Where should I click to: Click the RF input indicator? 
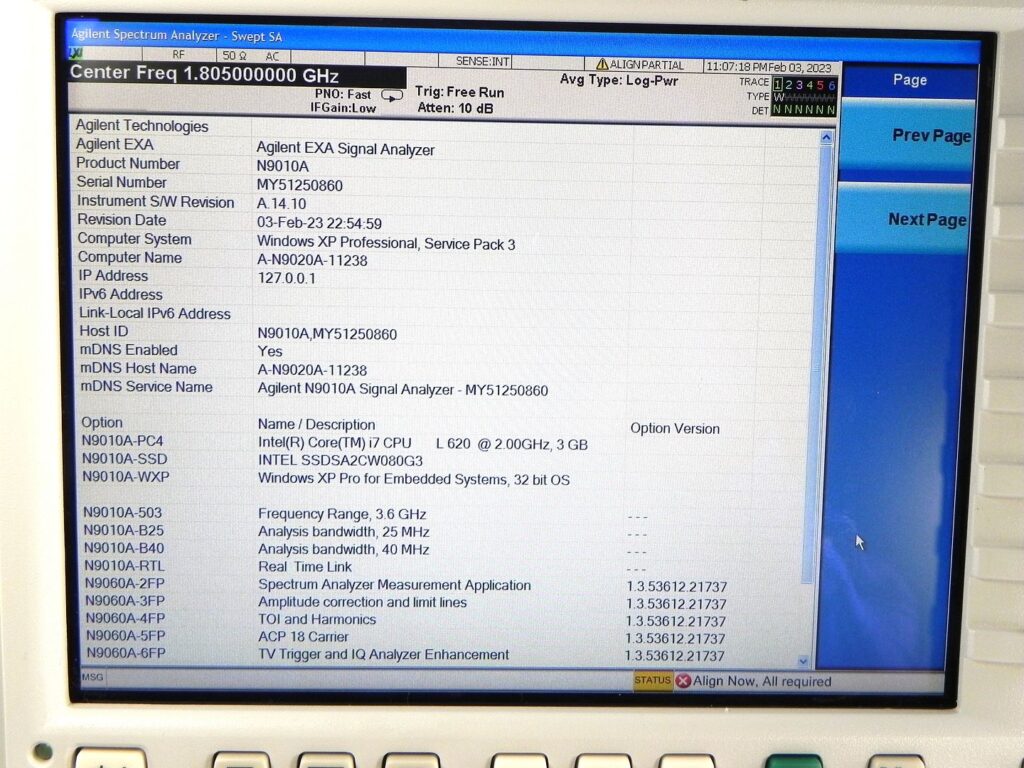(178, 55)
